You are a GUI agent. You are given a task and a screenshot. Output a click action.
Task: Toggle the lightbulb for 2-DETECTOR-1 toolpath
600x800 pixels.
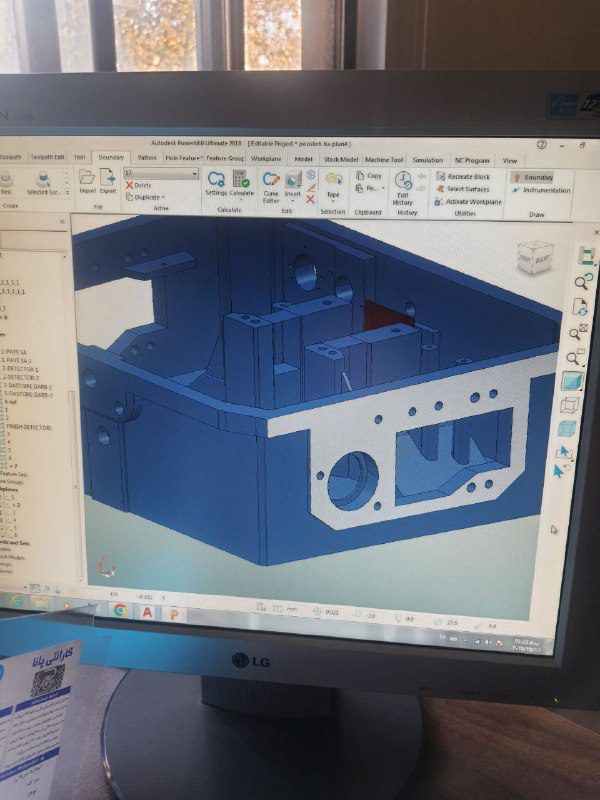[x=4, y=369]
